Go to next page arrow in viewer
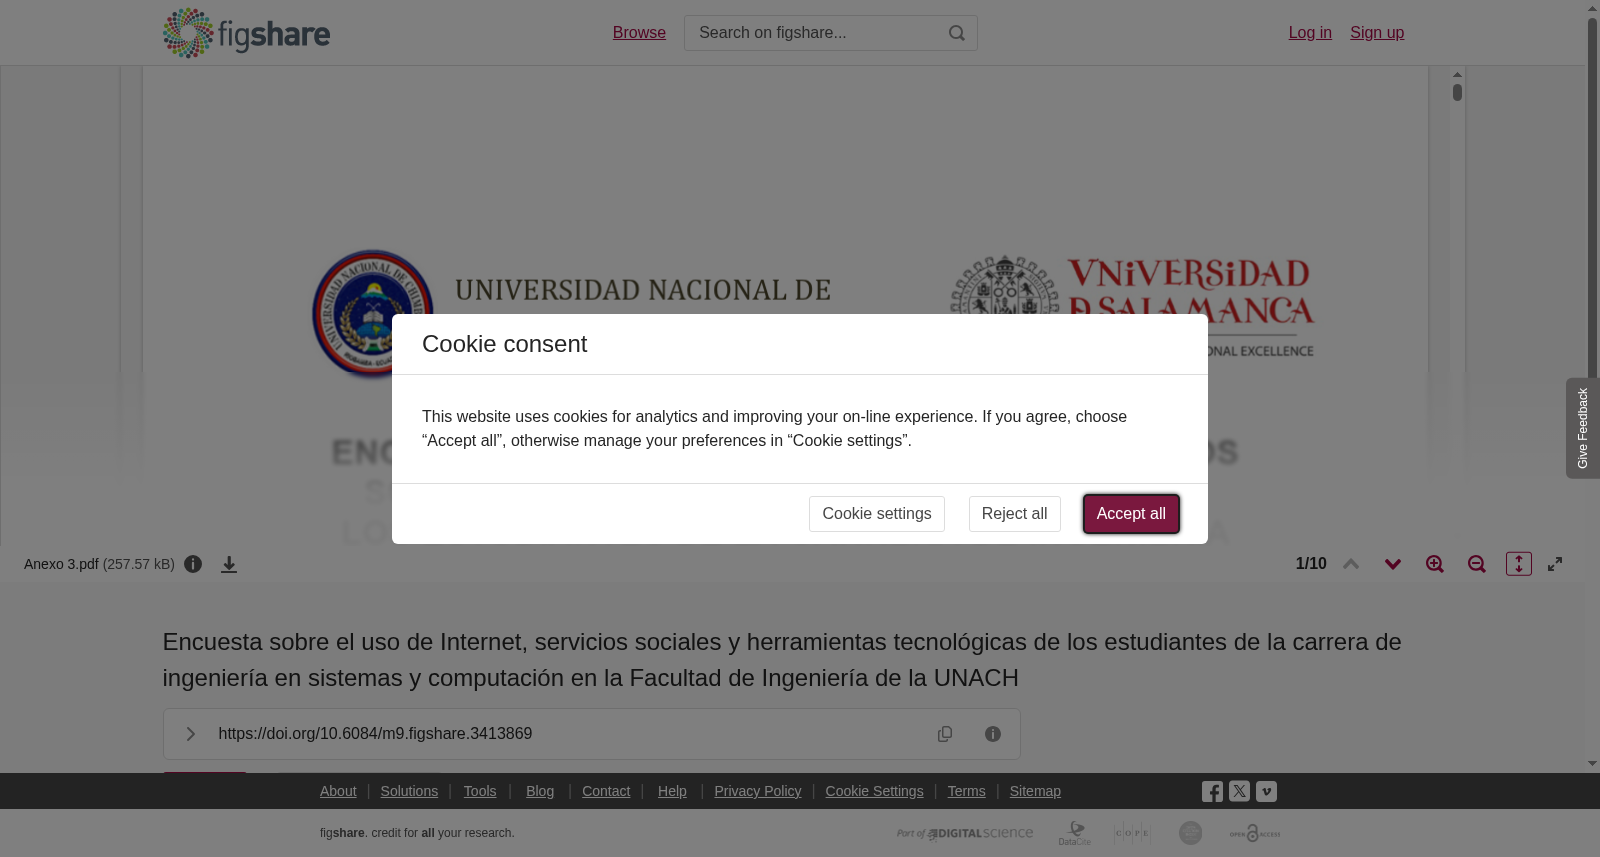 point(1393,564)
